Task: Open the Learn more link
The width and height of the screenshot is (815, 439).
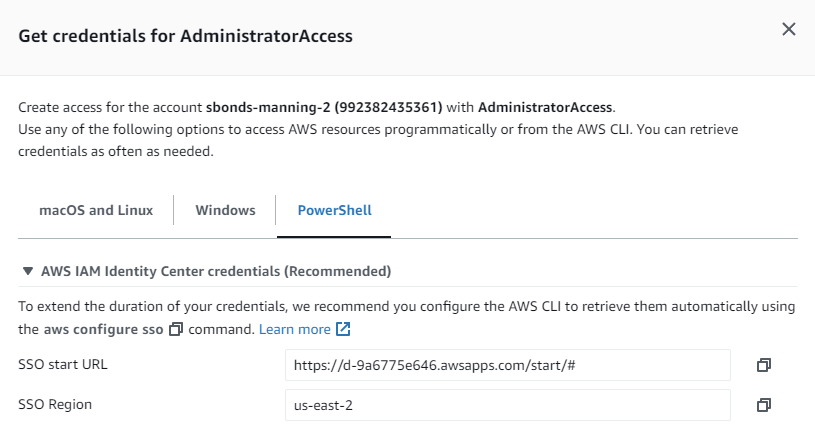Action: 295,329
